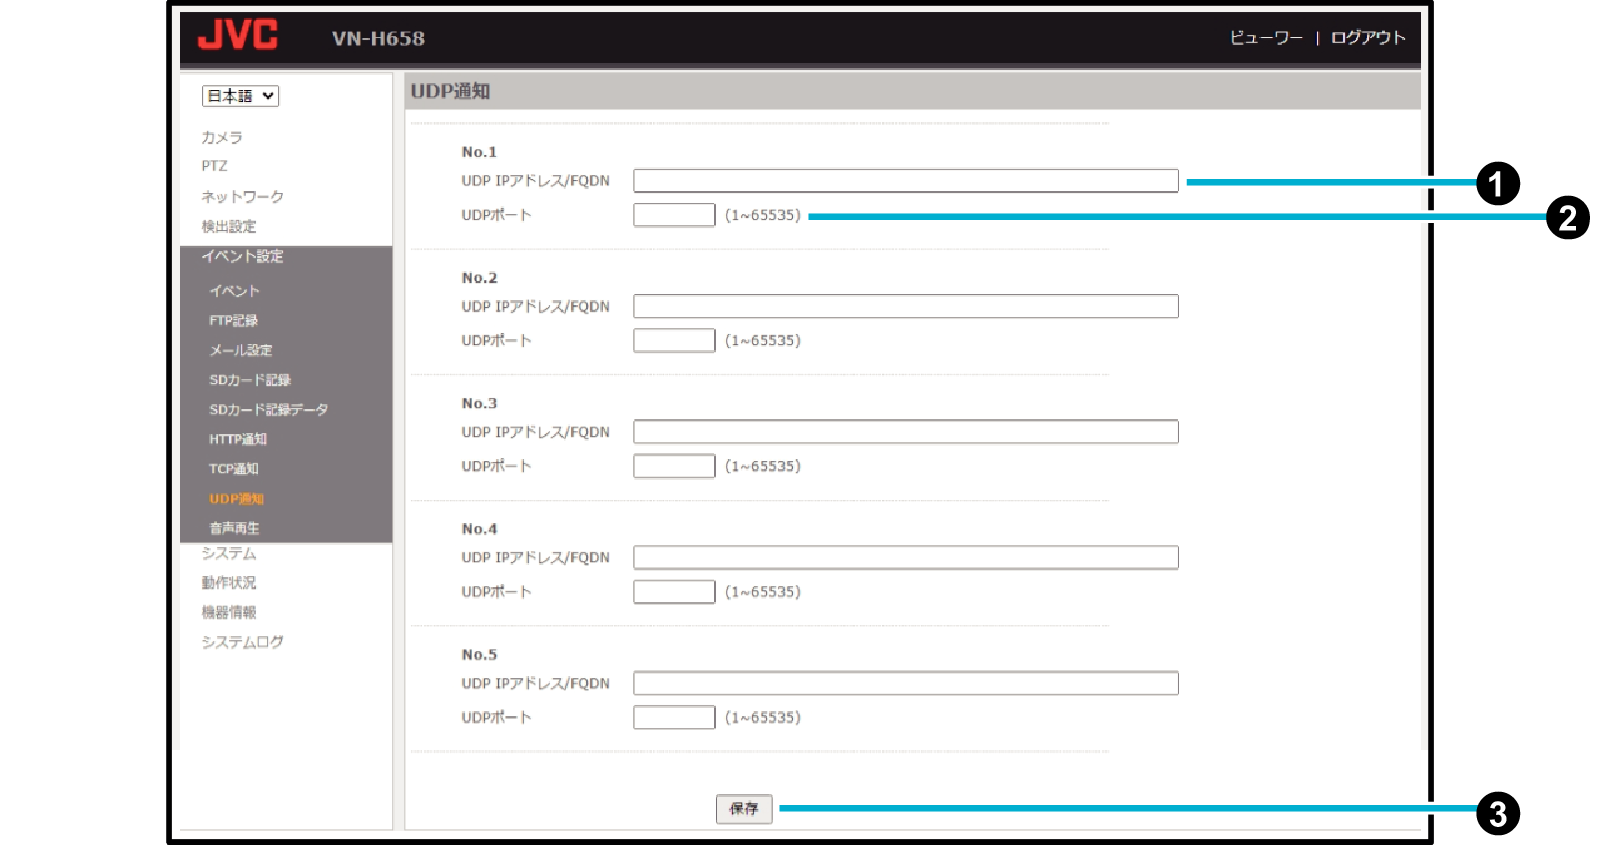Screen dimensions: 1598x845
Task: Click the VN-H658 model name
Action: click(379, 39)
